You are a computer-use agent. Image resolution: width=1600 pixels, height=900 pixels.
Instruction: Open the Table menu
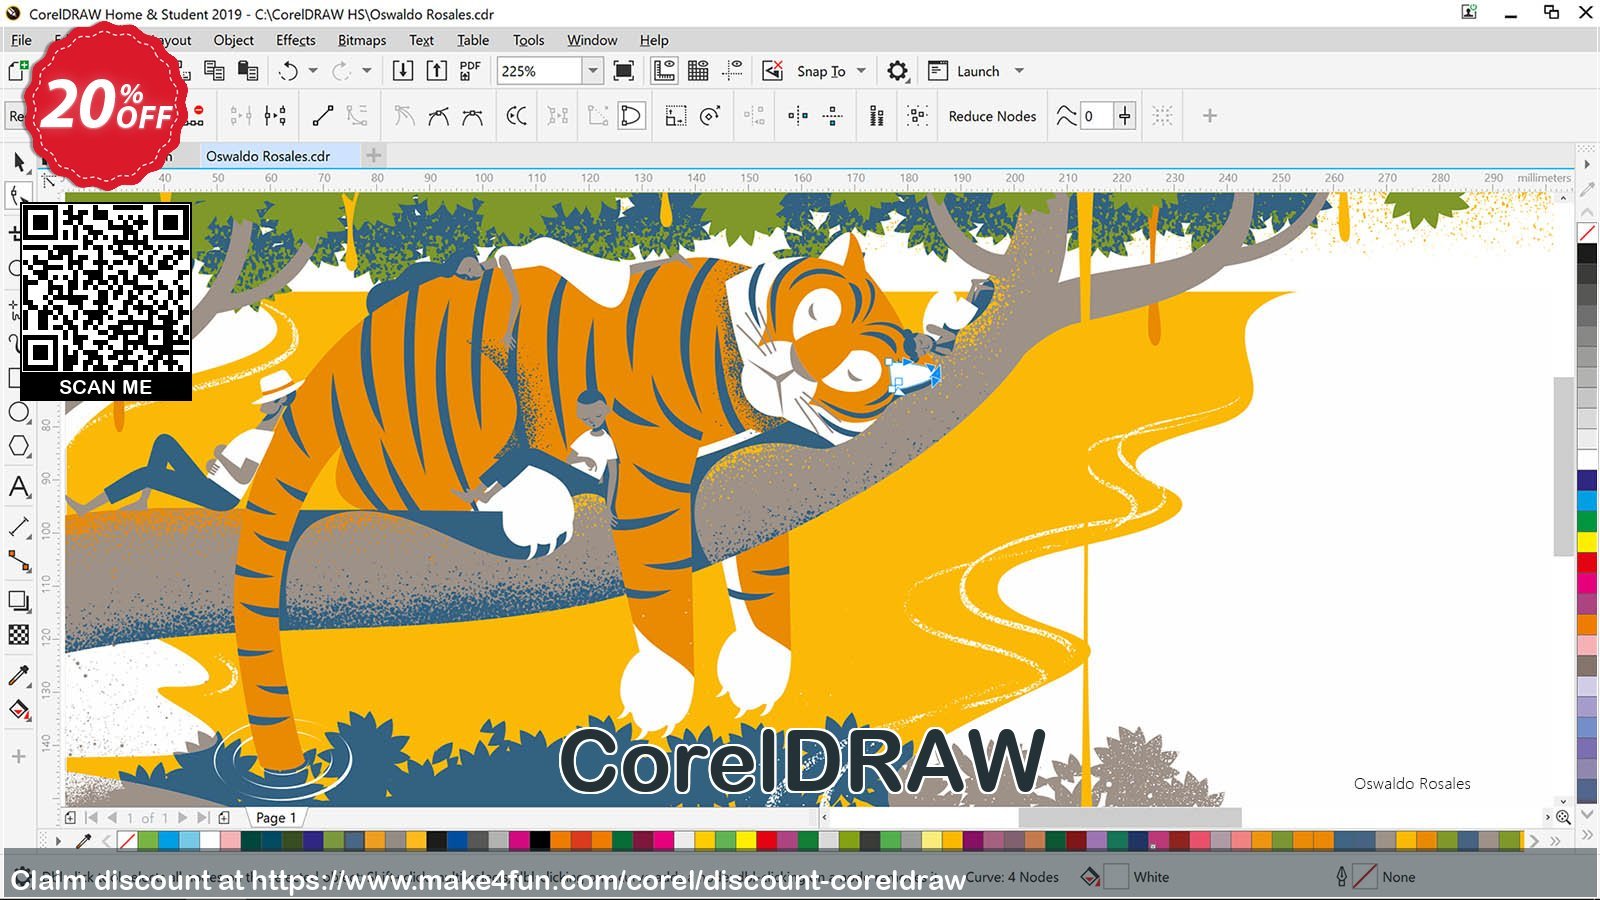click(473, 40)
